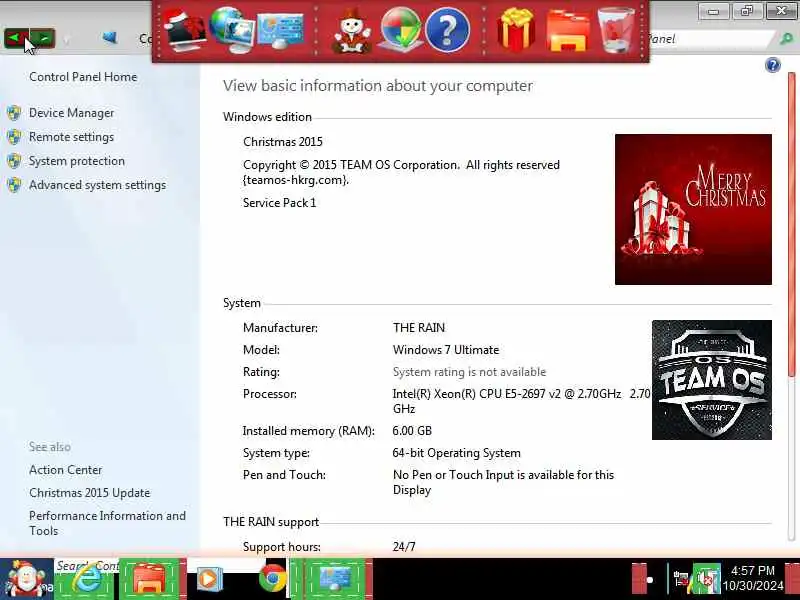Viewport: 800px width, 600px height.
Task: Click the blue help button below the search box
Action: (773, 65)
